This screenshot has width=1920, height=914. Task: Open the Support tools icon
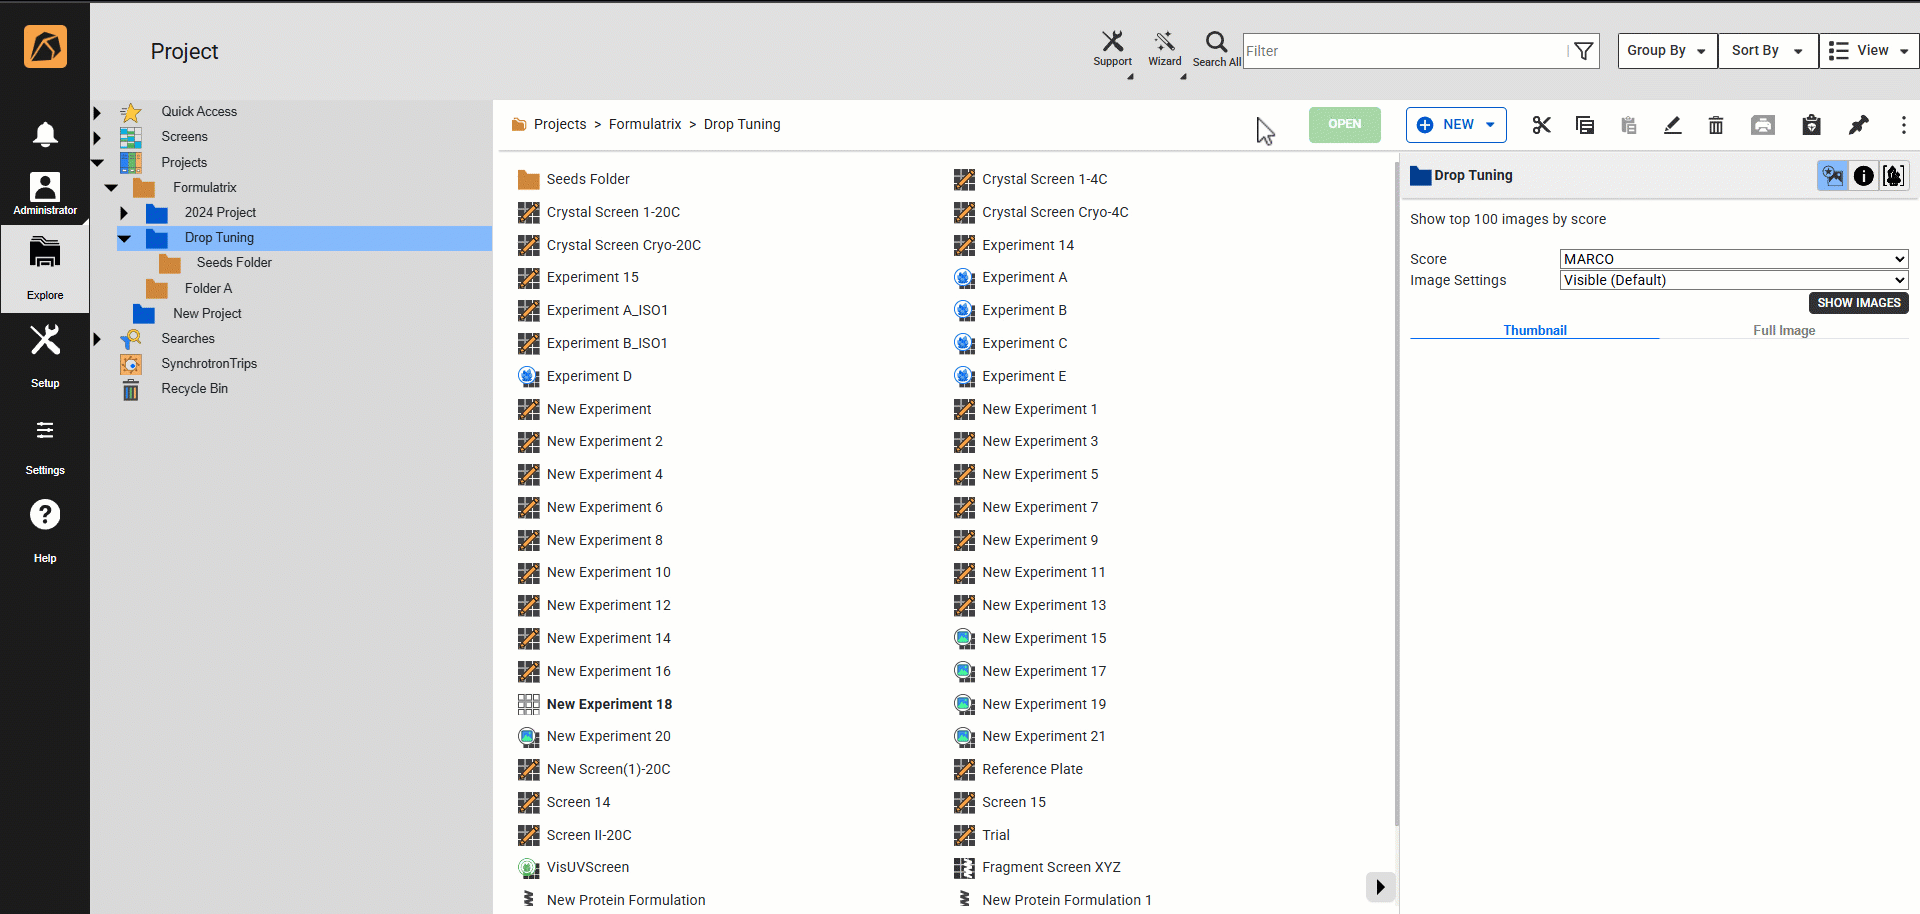click(1112, 48)
